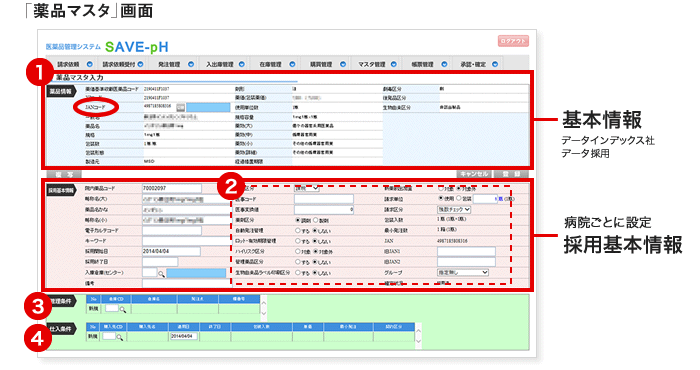Viewport: 700px width, 370px height.
Task: Click the 旧JAN2 field
Action: pyautogui.click(x=466, y=262)
